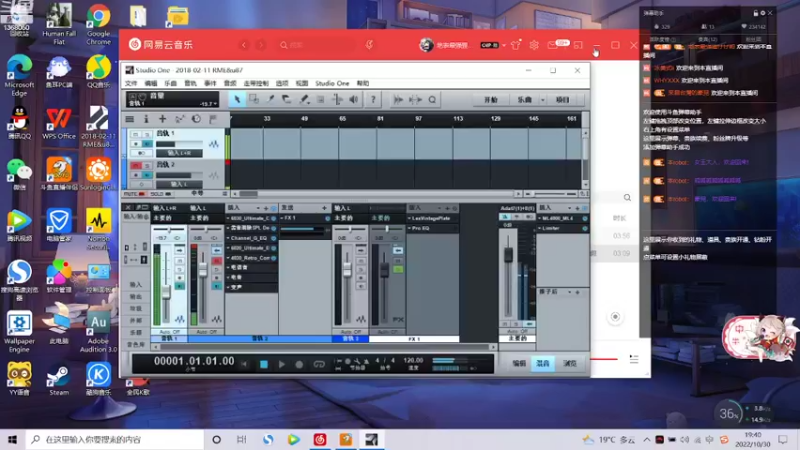Open the question mark help icon
The height and width of the screenshot is (450, 800).
(x=373, y=99)
